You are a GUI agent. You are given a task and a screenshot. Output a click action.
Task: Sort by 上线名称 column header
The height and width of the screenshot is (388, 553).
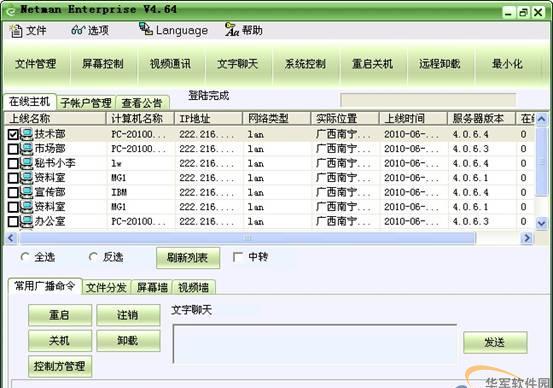[55, 119]
